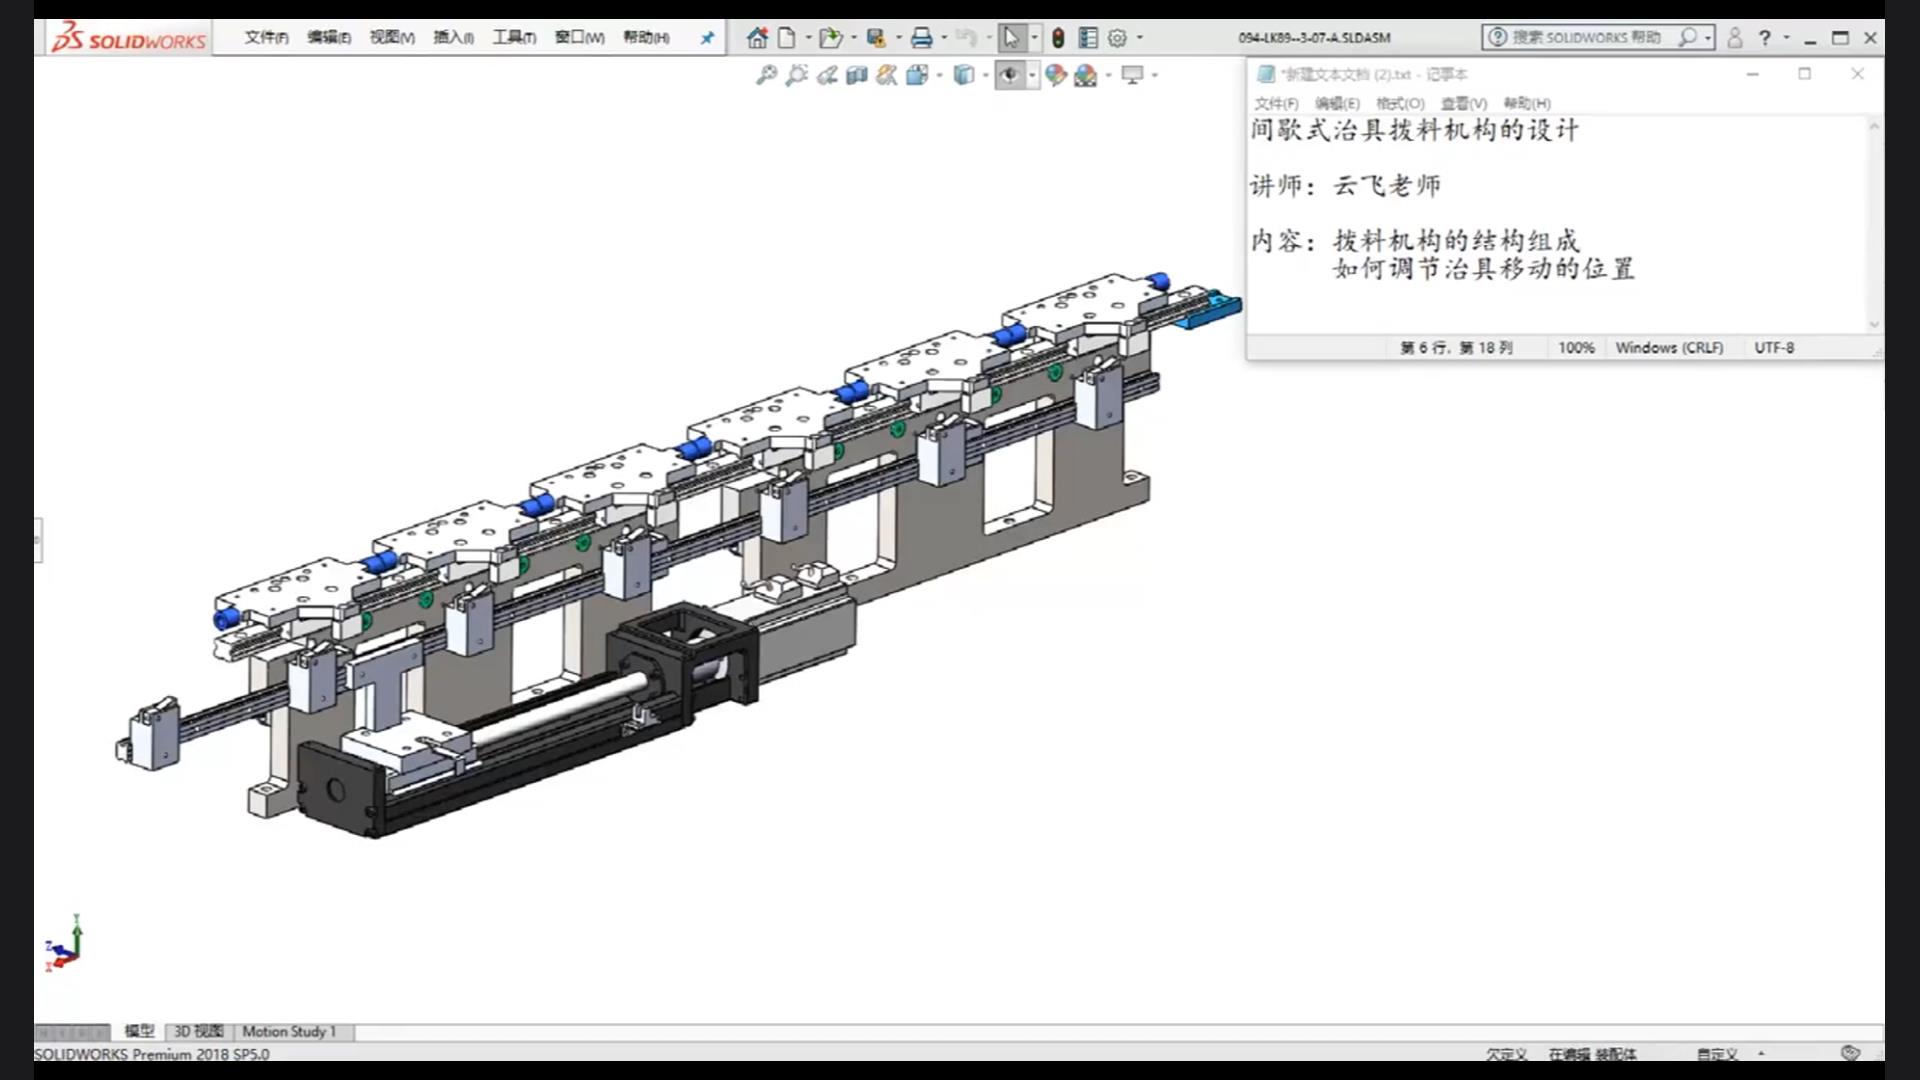The width and height of the screenshot is (1920, 1080).
Task: Open the SOLIDWORKS 工具(T) menu
Action: click(x=514, y=38)
